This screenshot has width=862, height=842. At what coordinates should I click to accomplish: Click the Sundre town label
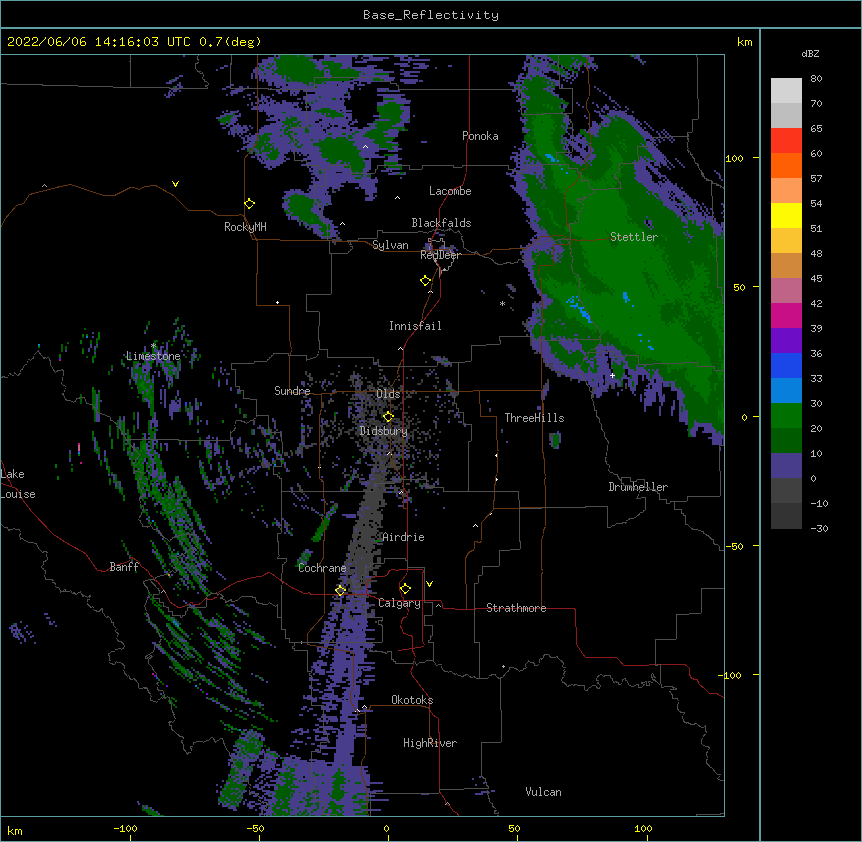(x=292, y=391)
